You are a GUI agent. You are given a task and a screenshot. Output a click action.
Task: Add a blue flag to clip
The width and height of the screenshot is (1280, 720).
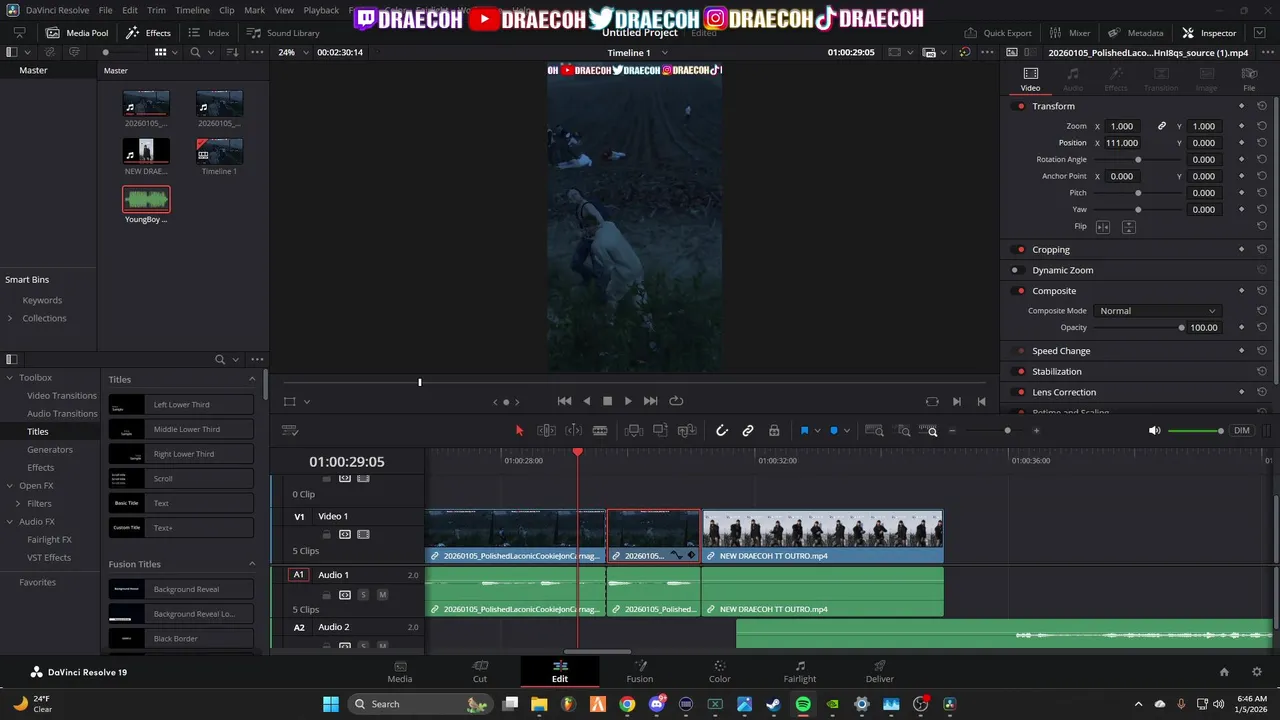(x=804, y=431)
